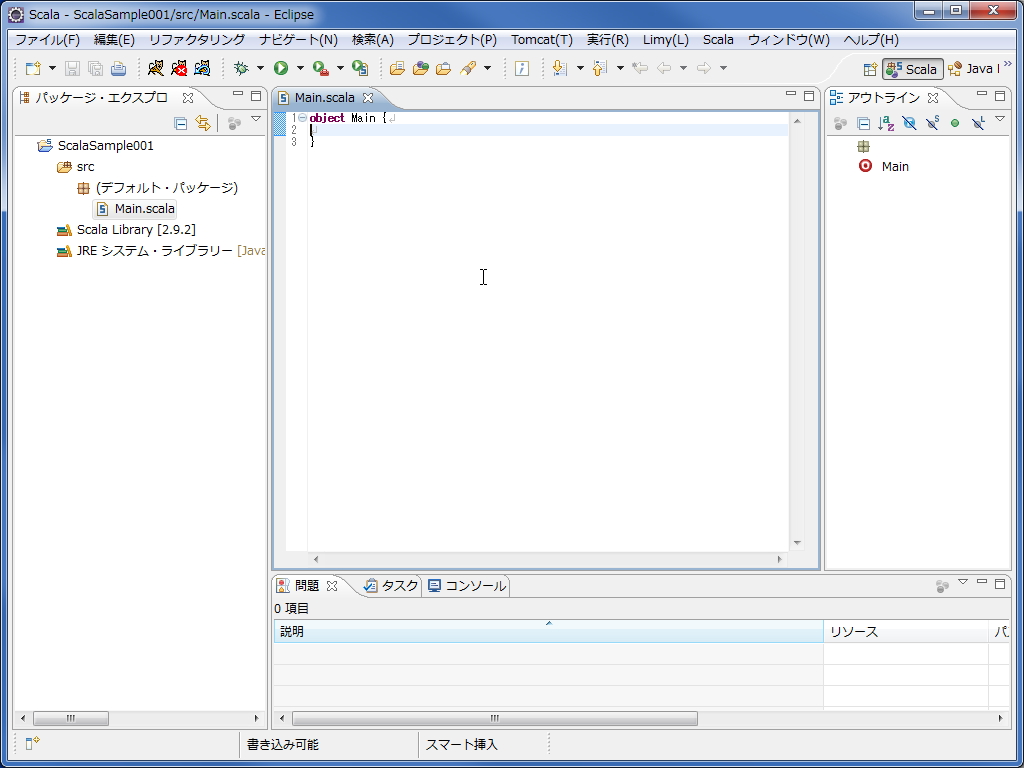The height and width of the screenshot is (768, 1024).
Task: Switch to the Scala perspective
Action: pyautogui.click(x=913, y=69)
